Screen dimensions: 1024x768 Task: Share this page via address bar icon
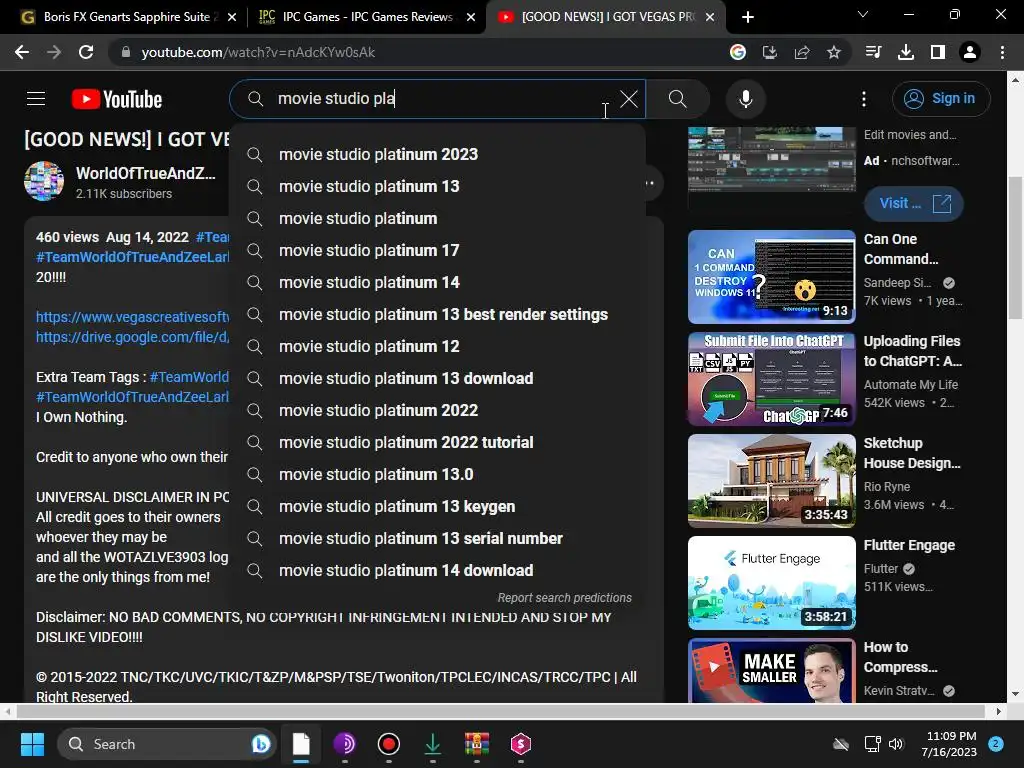click(x=802, y=52)
